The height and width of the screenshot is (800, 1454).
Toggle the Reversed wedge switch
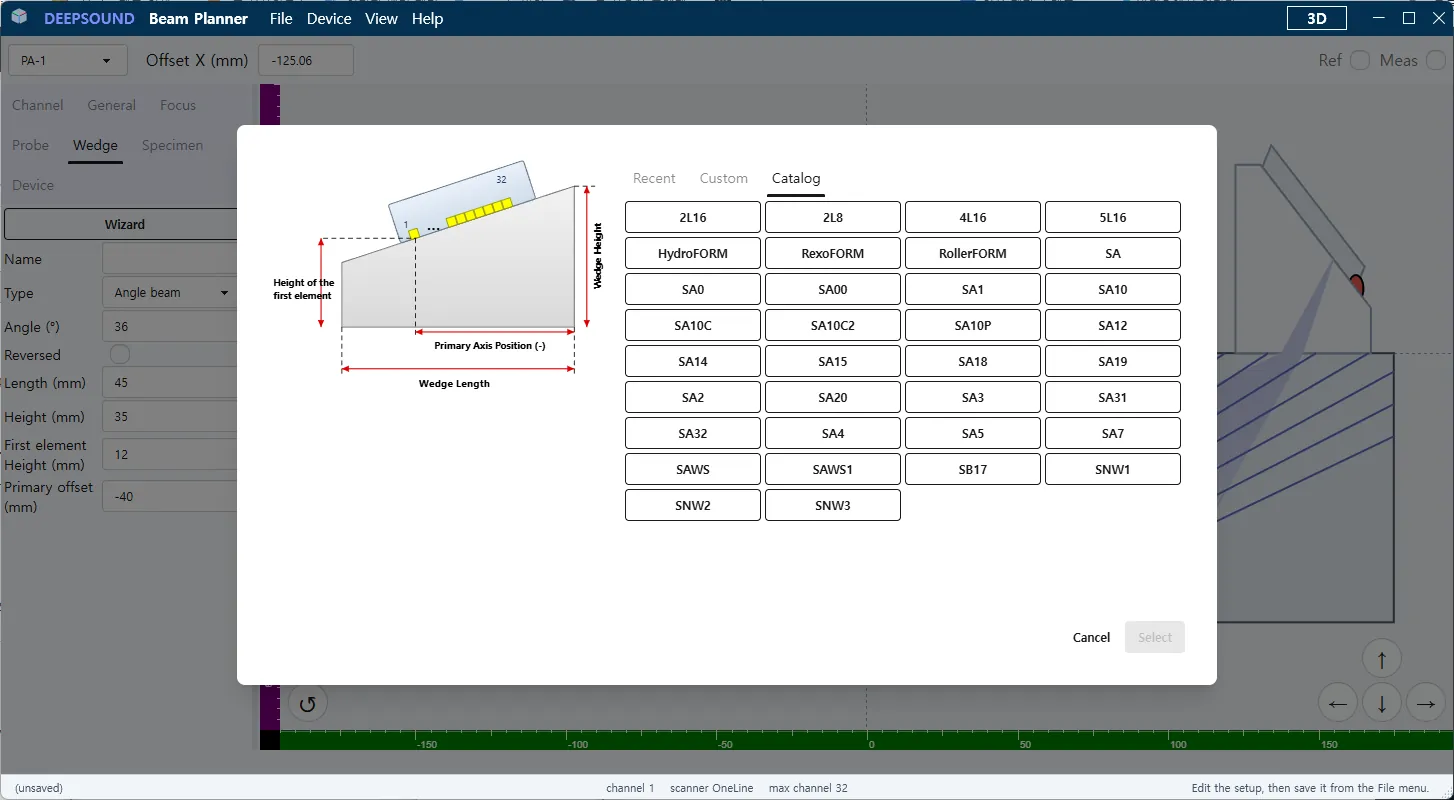pyautogui.click(x=120, y=355)
